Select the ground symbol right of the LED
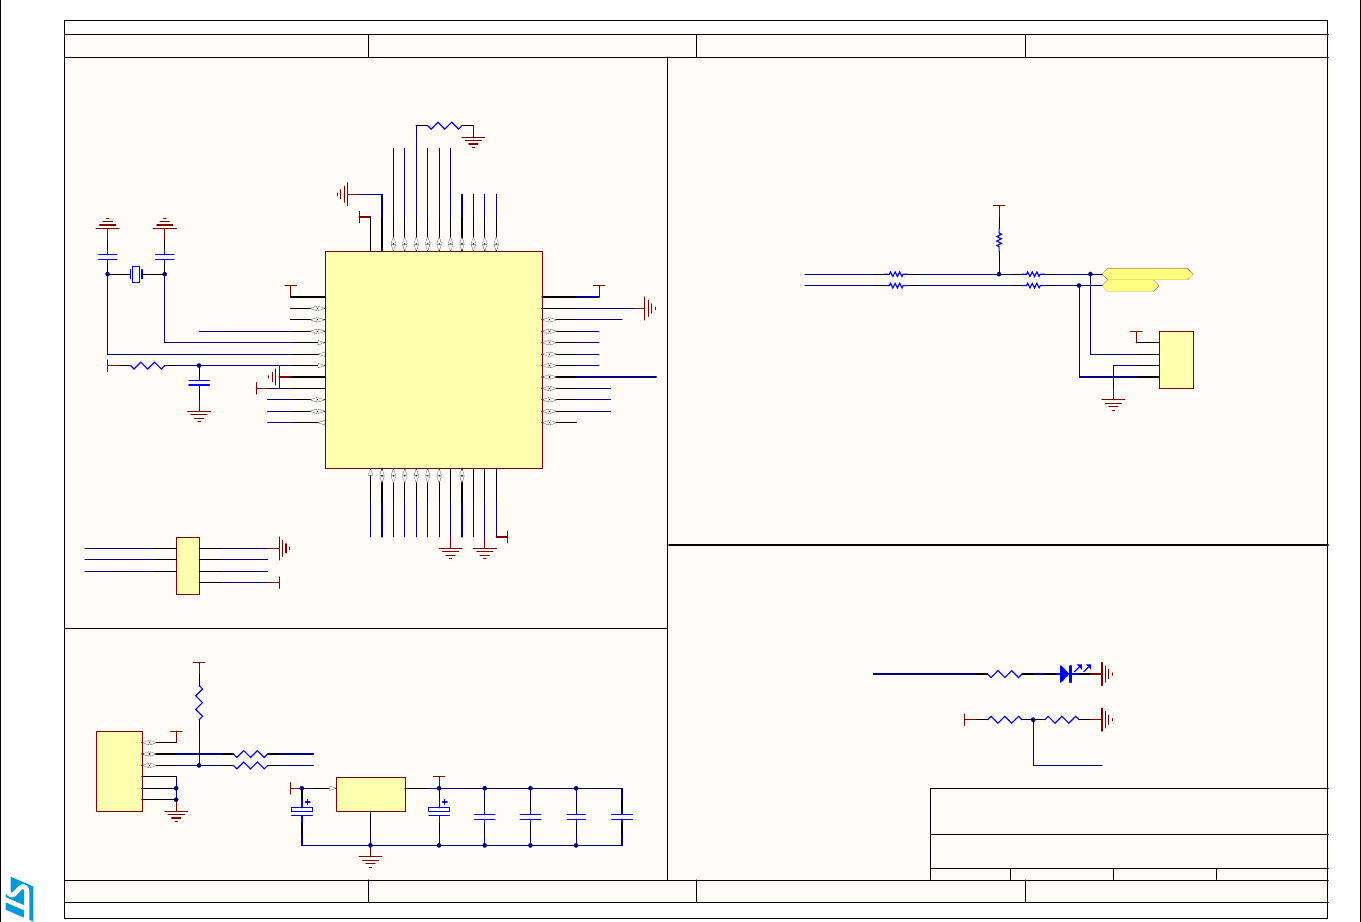1361x922 pixels. pos(1107,675)
